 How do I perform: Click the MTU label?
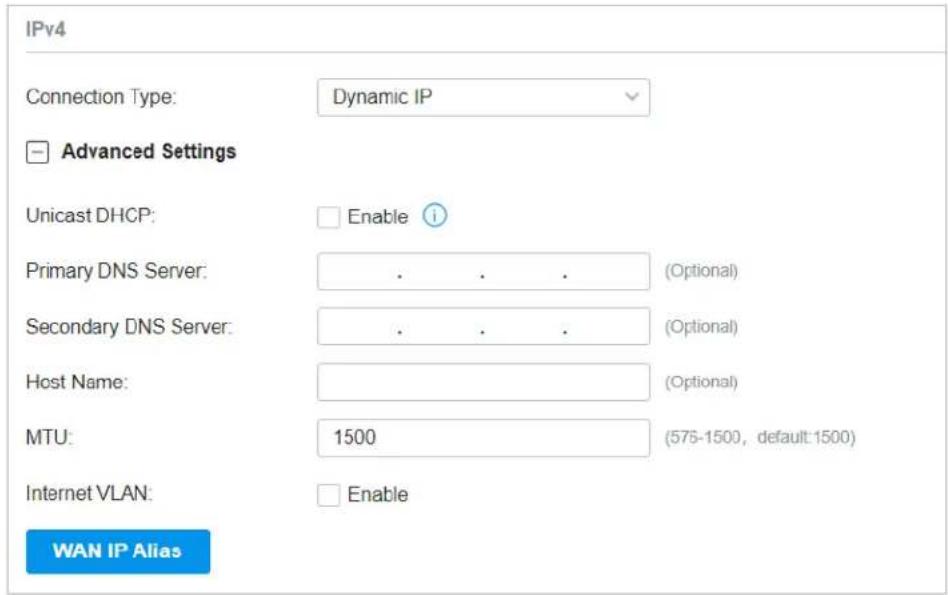49,437
